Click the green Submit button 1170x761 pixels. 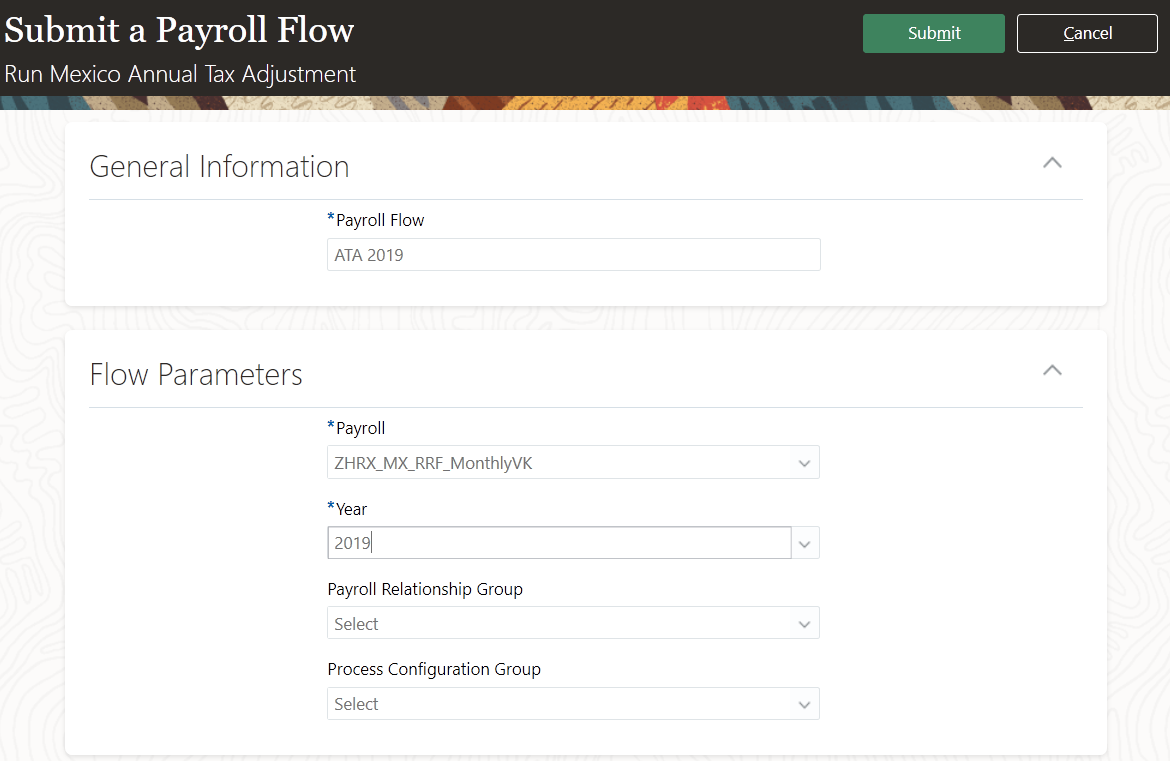[933, 33]
